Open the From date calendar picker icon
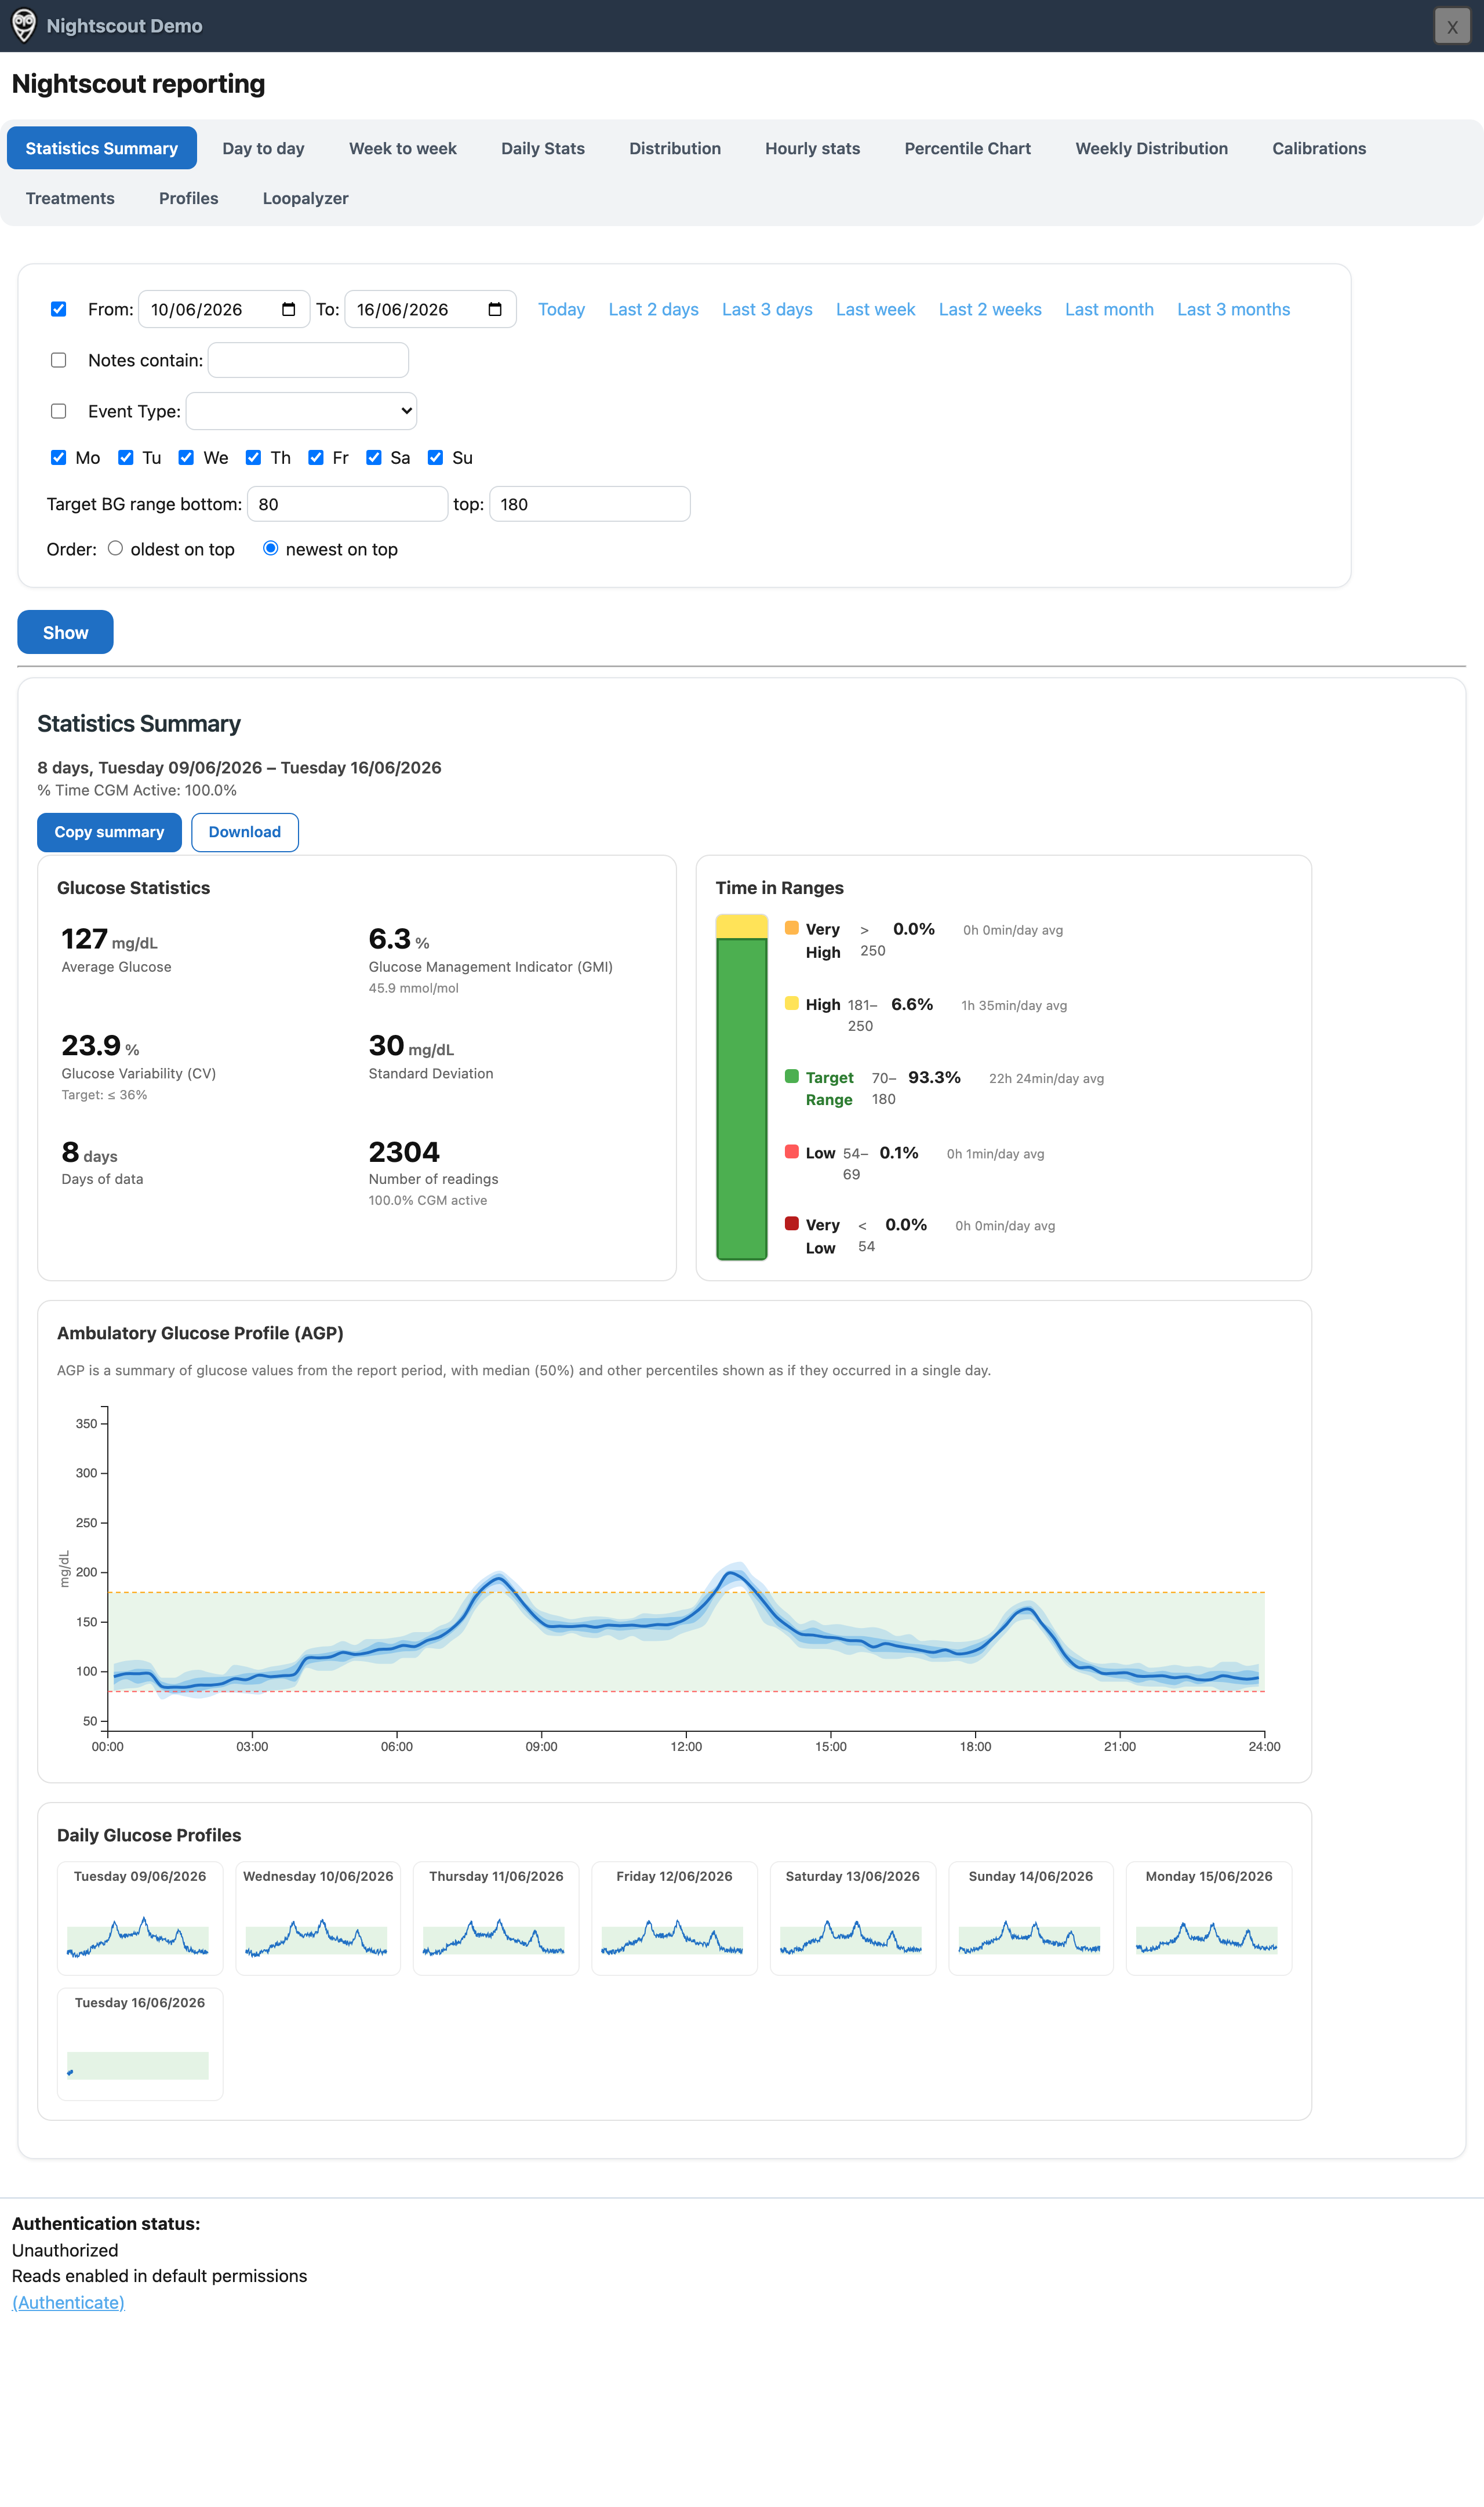The height and width of the screenshot is (2507, 1484). [x=288, y=310]
